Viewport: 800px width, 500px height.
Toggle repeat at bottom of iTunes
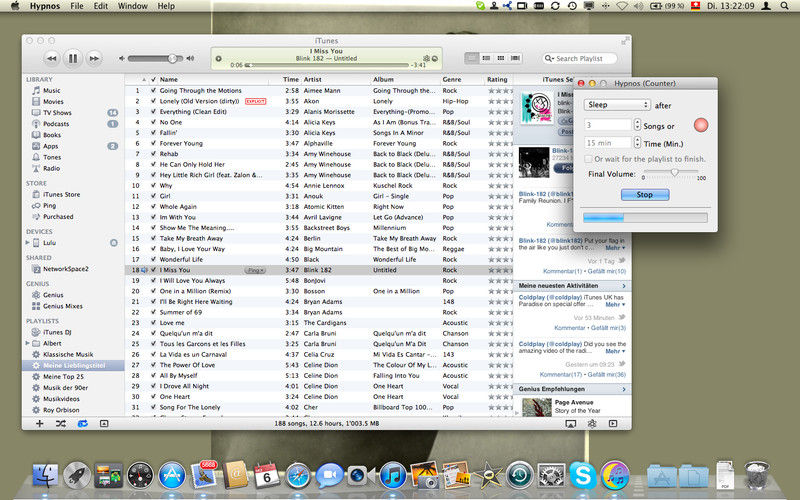(82, 423)
